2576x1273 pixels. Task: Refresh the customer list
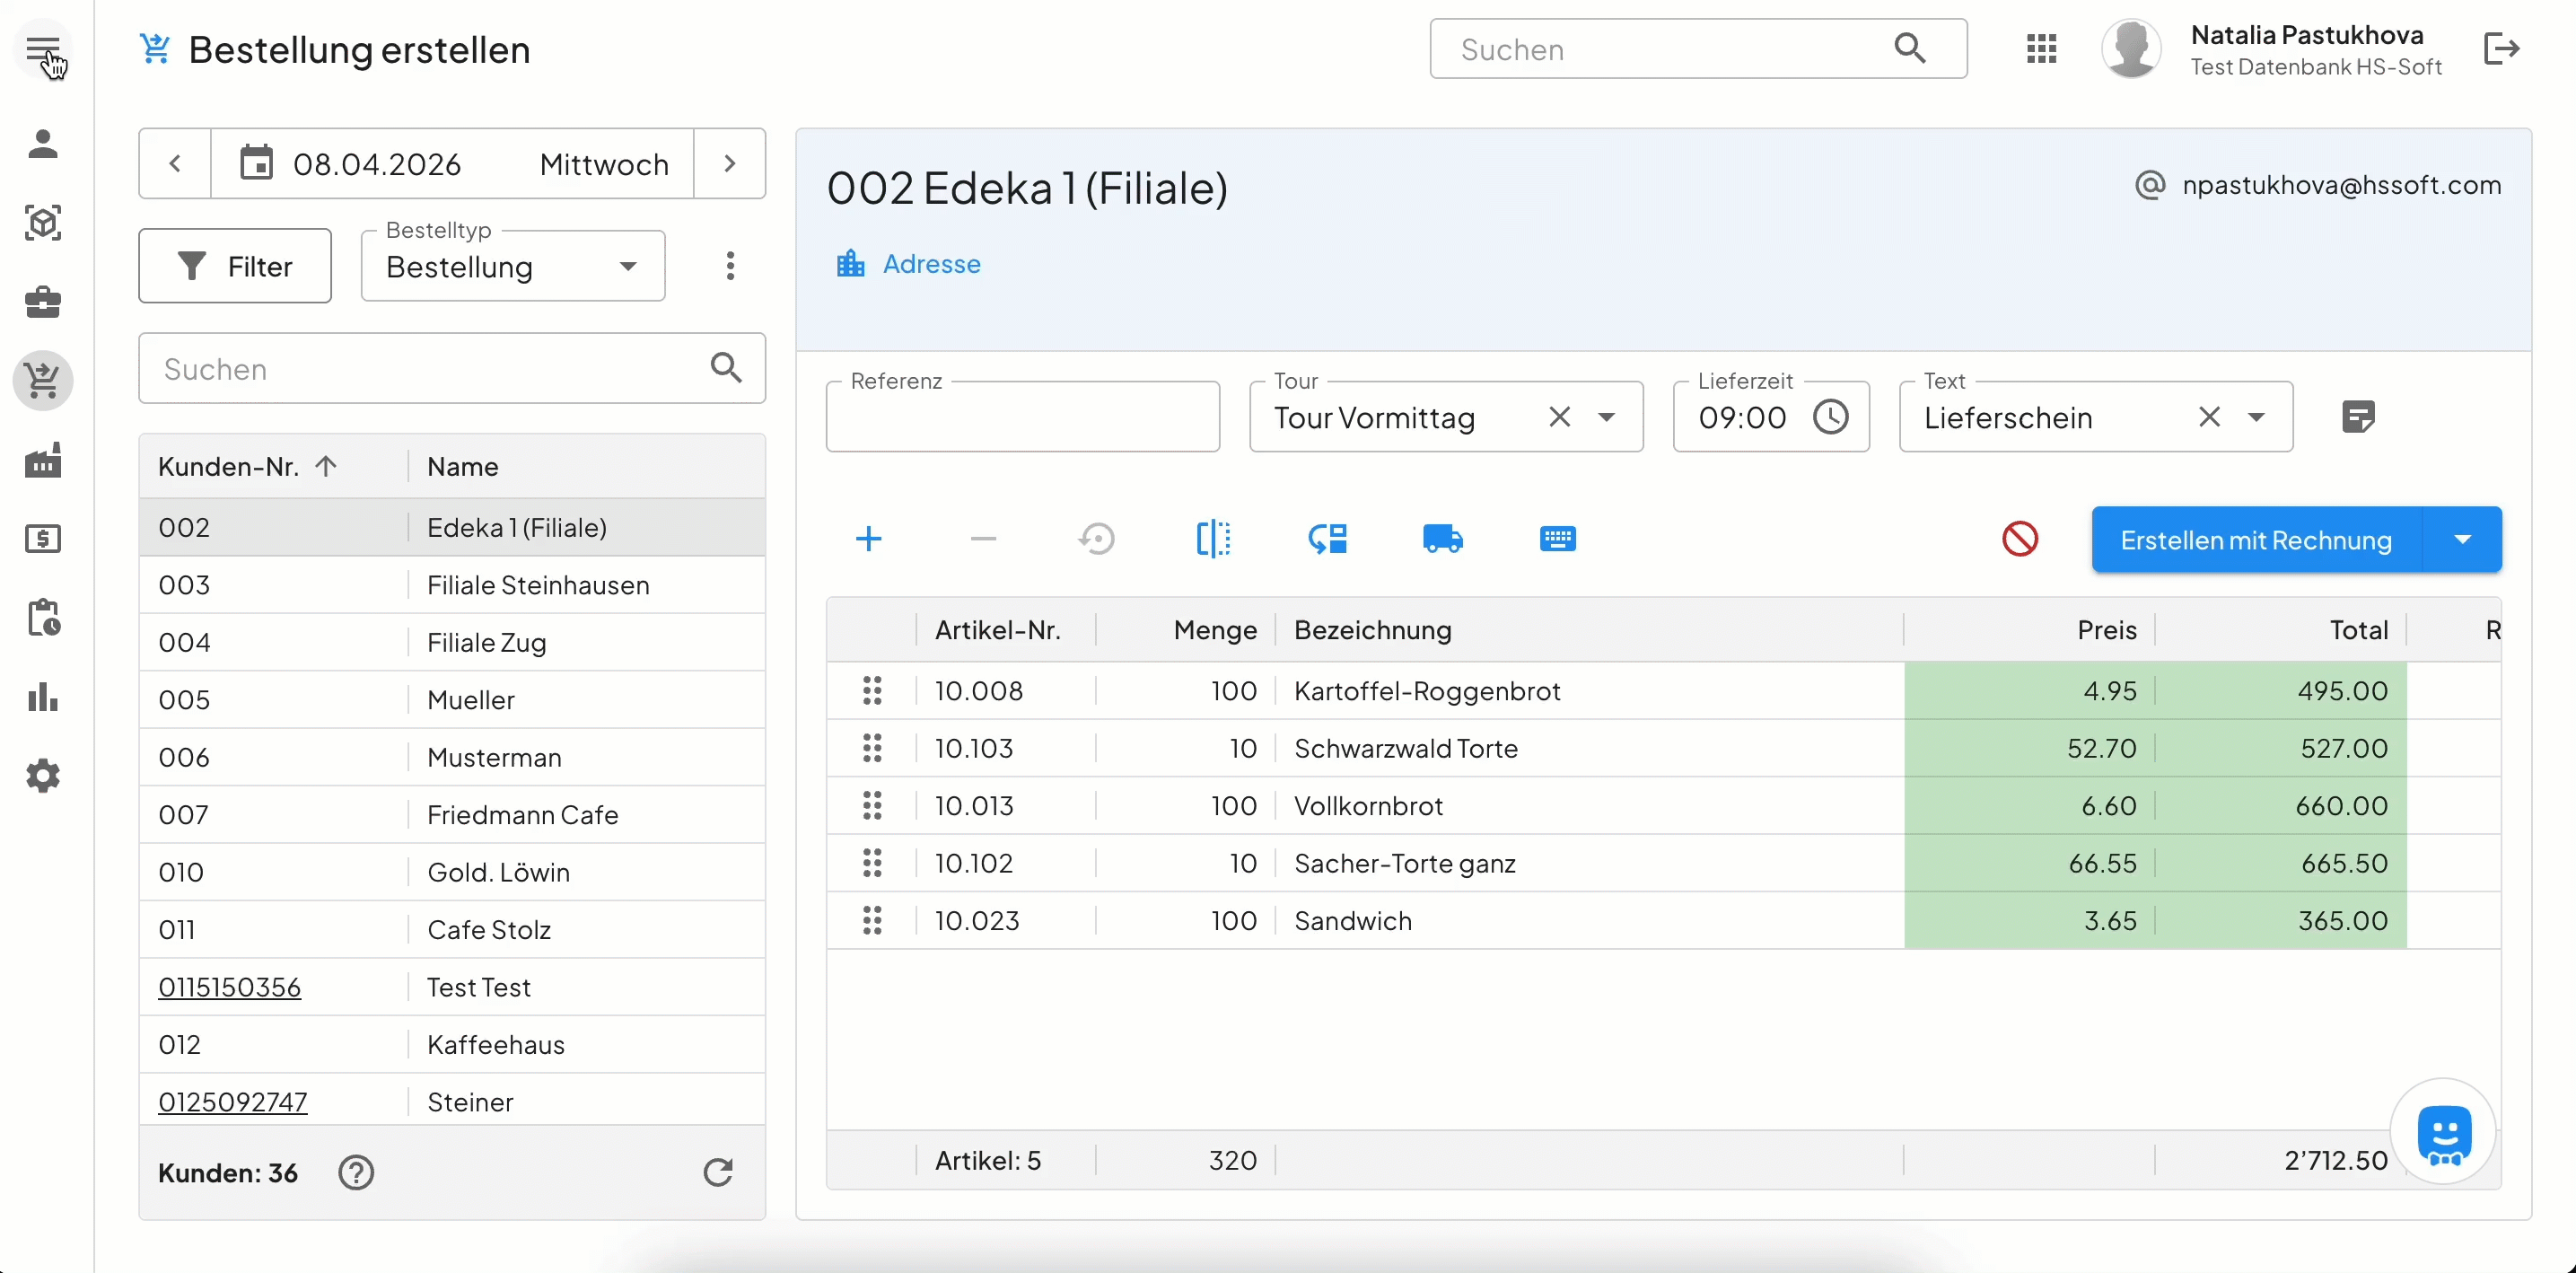pos(717,1172)
